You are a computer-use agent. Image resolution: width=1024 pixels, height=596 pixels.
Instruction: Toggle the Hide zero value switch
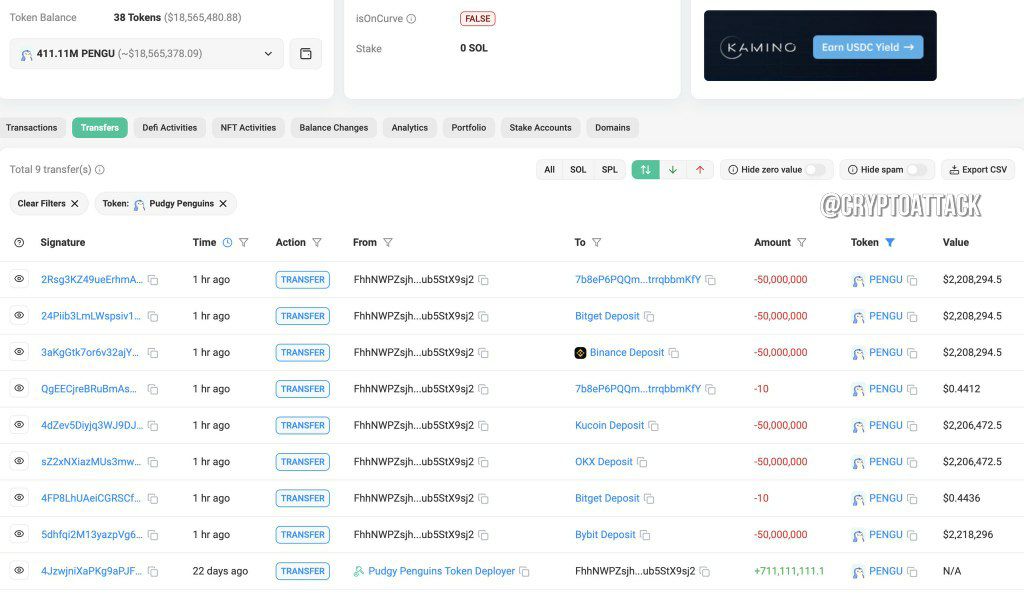pyautogui.click(x=815, y=170)
